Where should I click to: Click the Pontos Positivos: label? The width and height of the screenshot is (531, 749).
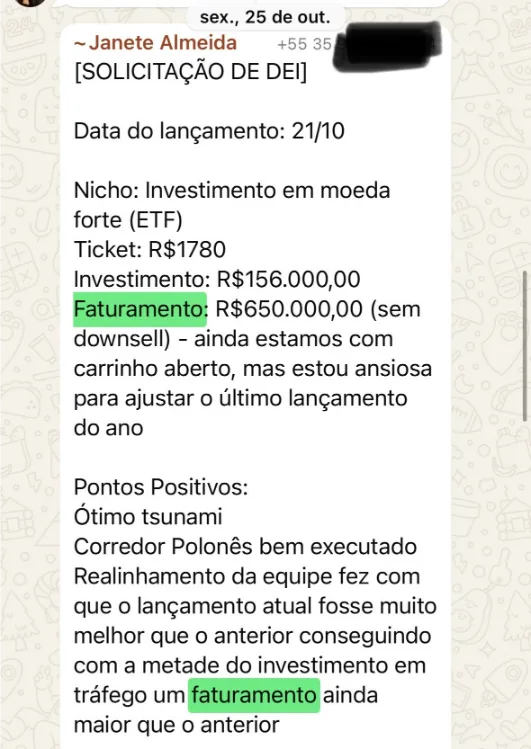coord(161,487)
